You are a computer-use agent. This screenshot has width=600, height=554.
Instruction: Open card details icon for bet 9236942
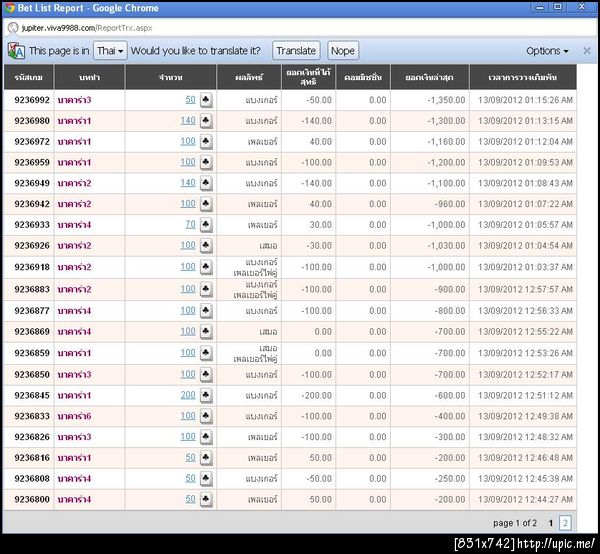[x=206, y=204]
